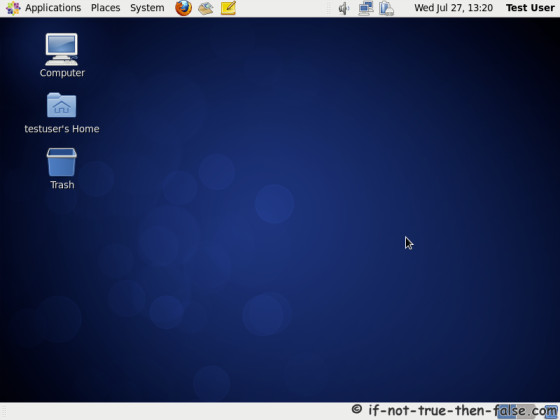Open the clock showing Wed Jul 27, 13:20
The image size is (560, 420).
pyautogui.click(x=454, y=8)
